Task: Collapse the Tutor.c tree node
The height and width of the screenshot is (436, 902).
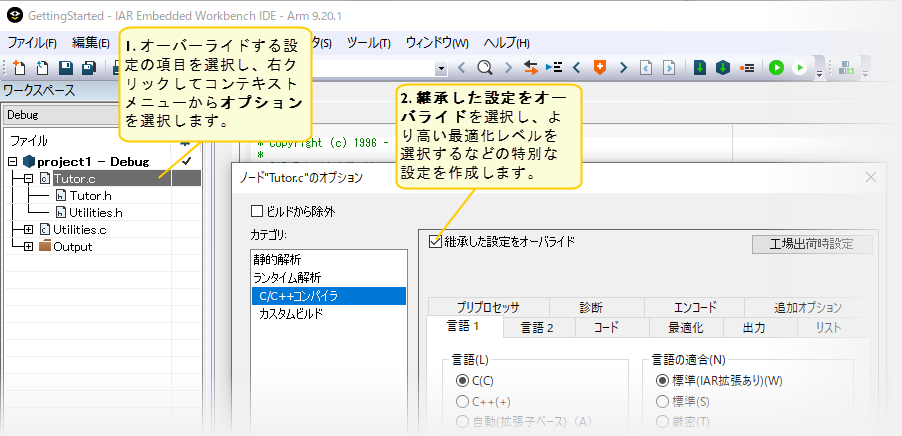Action: [x=30, y=178]
